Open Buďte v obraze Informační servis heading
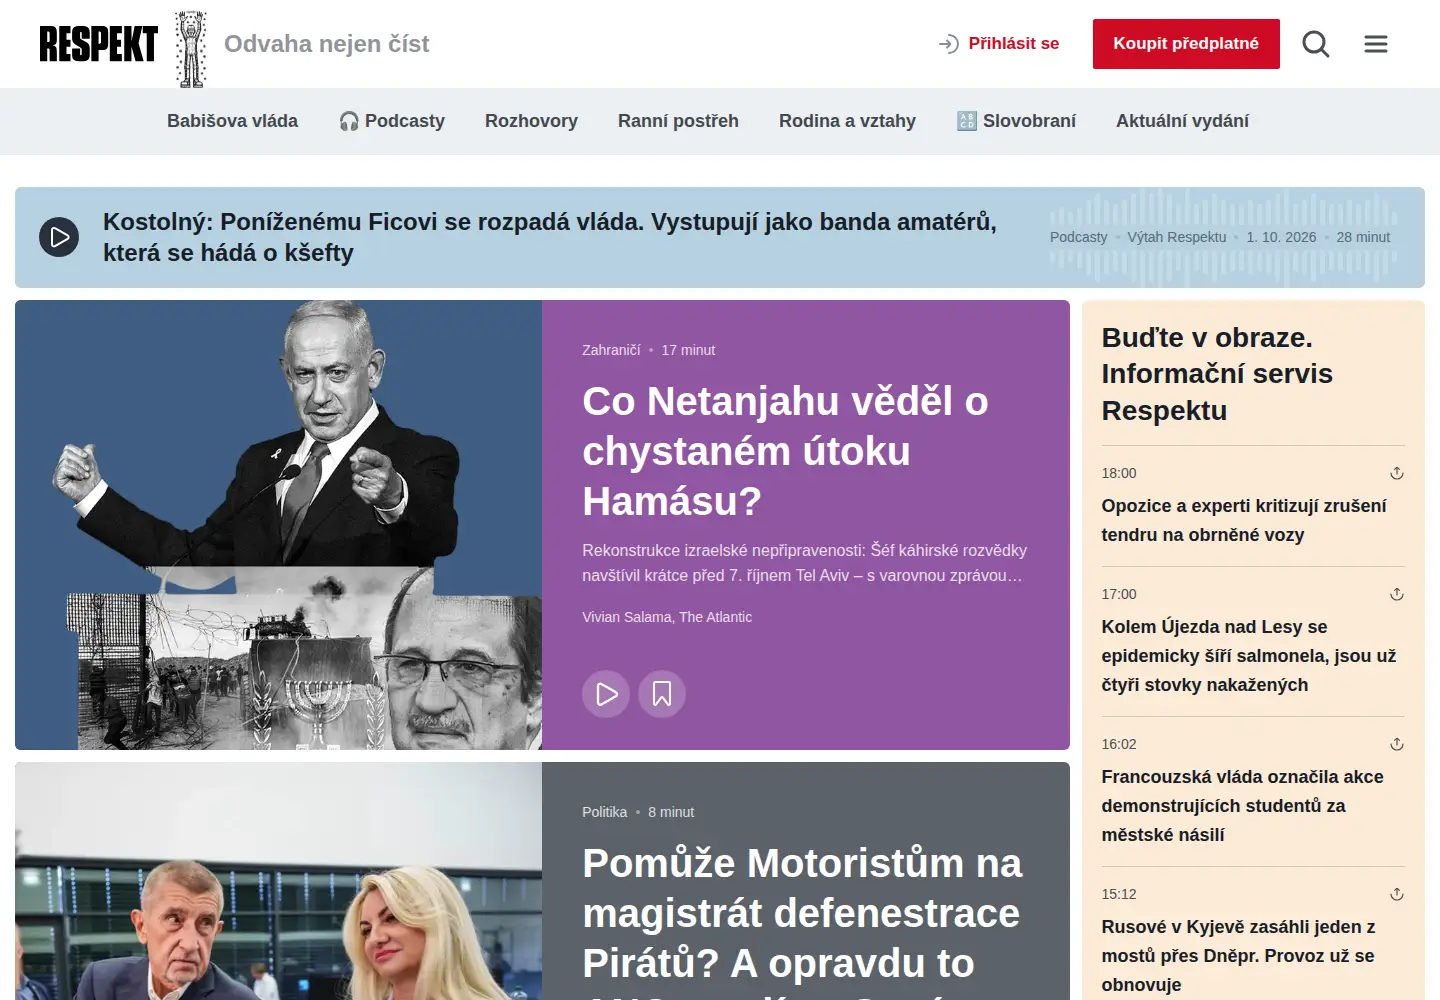Screen dimensions: 1440x1000 click(1217, 374)
